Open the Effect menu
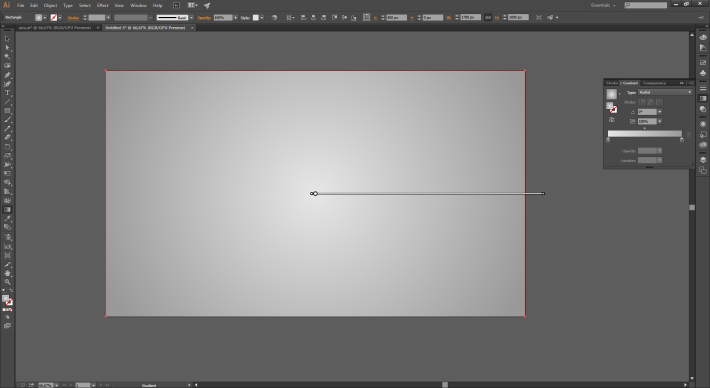This screenshot has height=388, width=710. click(102, 5)
